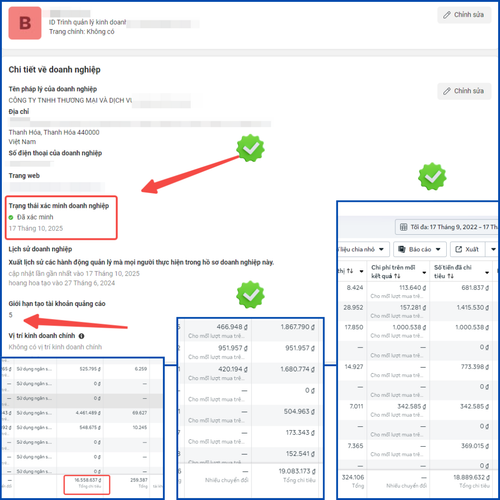Select the Đã xác minh status text
Screen dimensions: 500x500
pos(35,217)
